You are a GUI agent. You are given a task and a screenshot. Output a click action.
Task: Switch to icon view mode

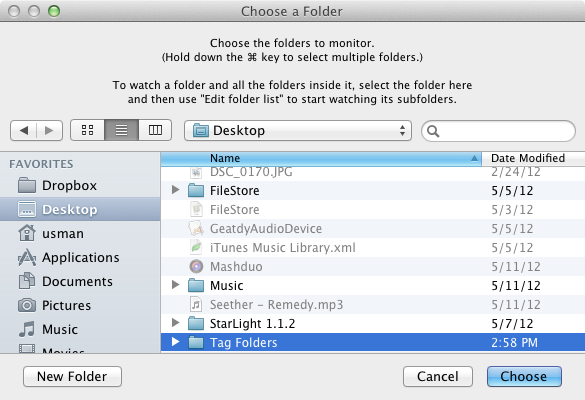click(87, 130)
